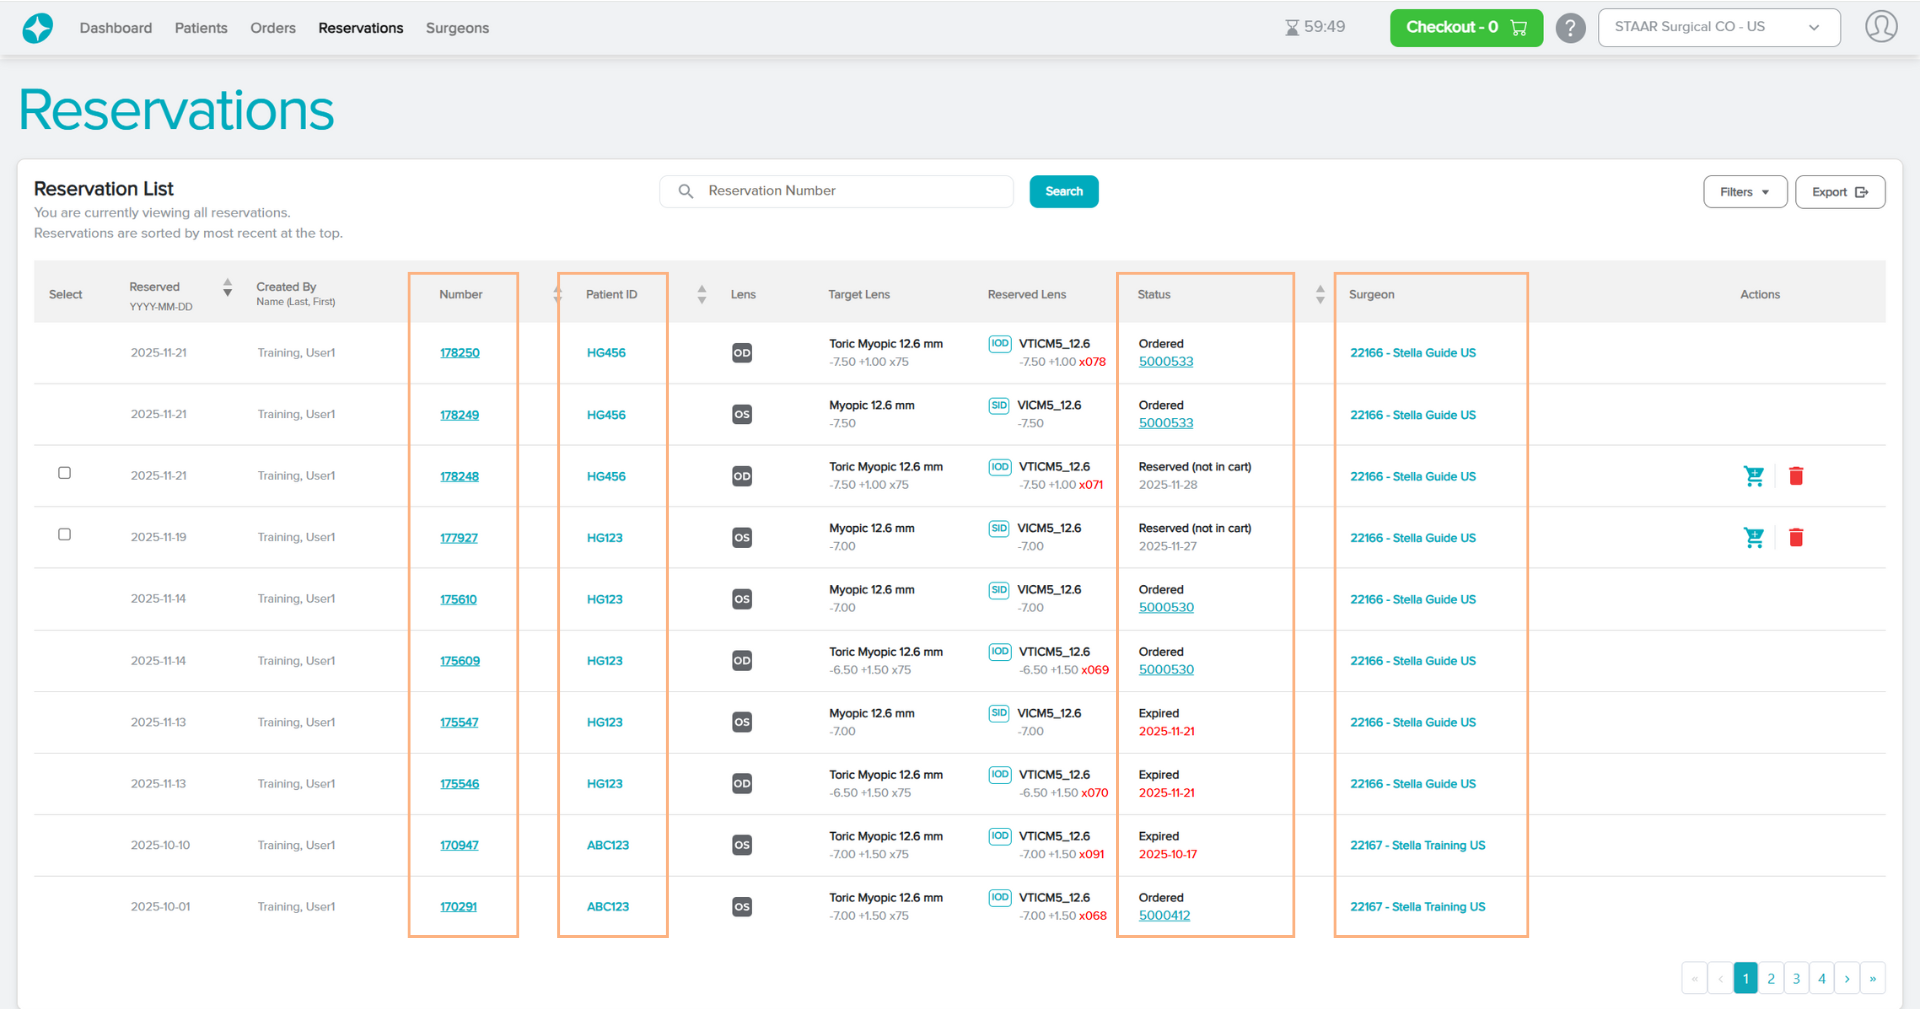Select checkbox for reservation 178248
1920x1009 pixels.
(65, 473)
